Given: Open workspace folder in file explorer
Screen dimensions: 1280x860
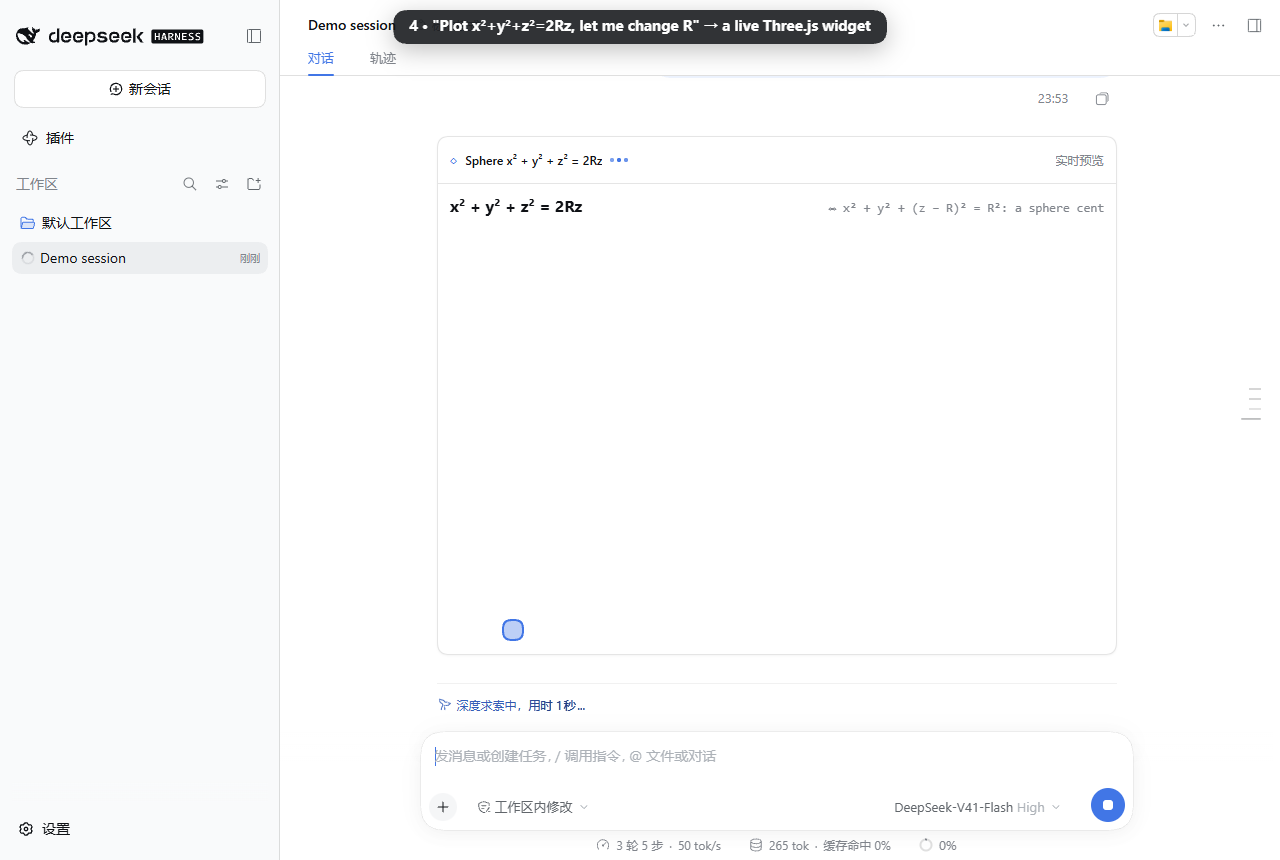Looking at the screenshot, I should tap(1165, 25).
